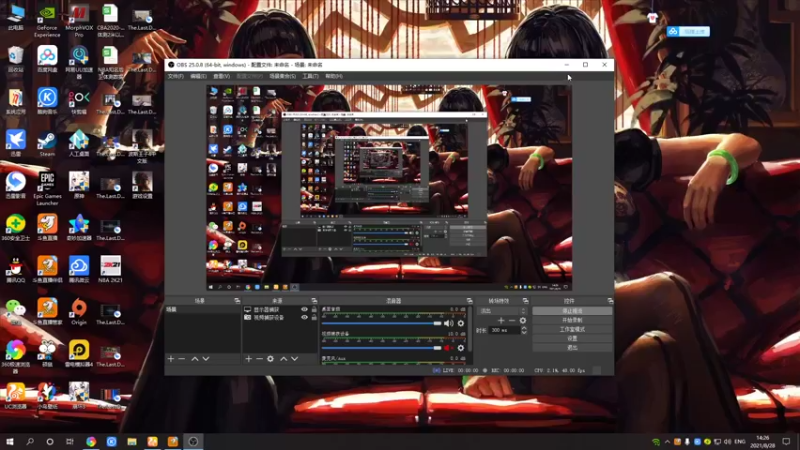The image size is (800, 450).
Task: Open Help menu in OBS
Action: [334, 77]
